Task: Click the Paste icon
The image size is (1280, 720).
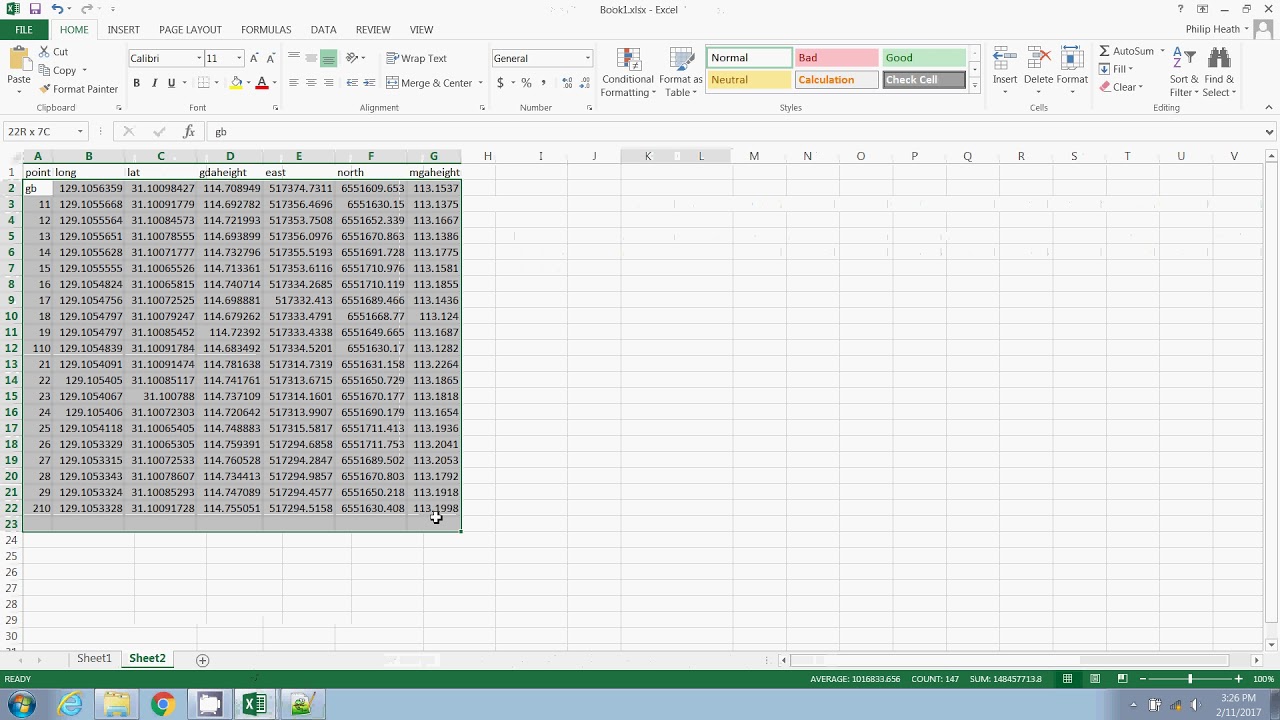Action: point(18,59)
